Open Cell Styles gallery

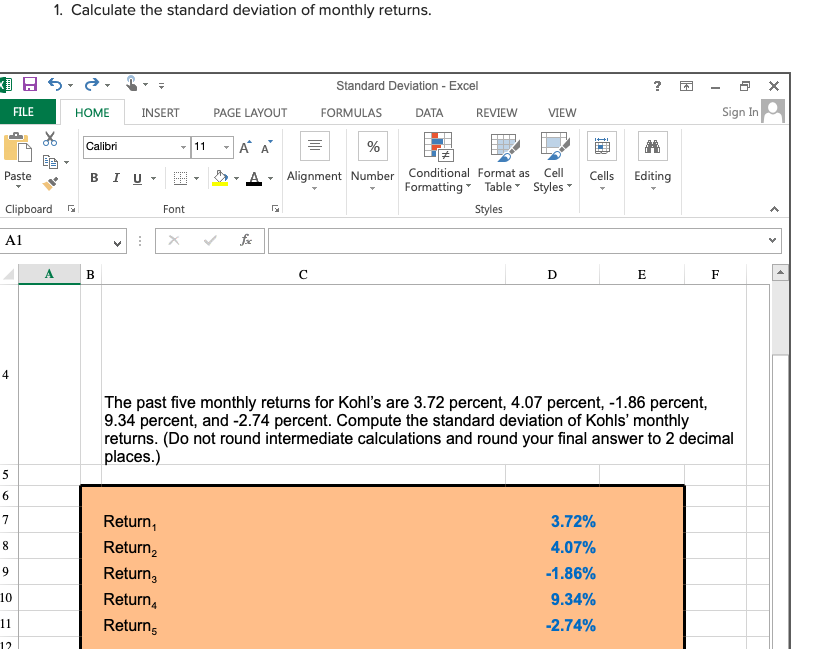[x=553, y=162]
